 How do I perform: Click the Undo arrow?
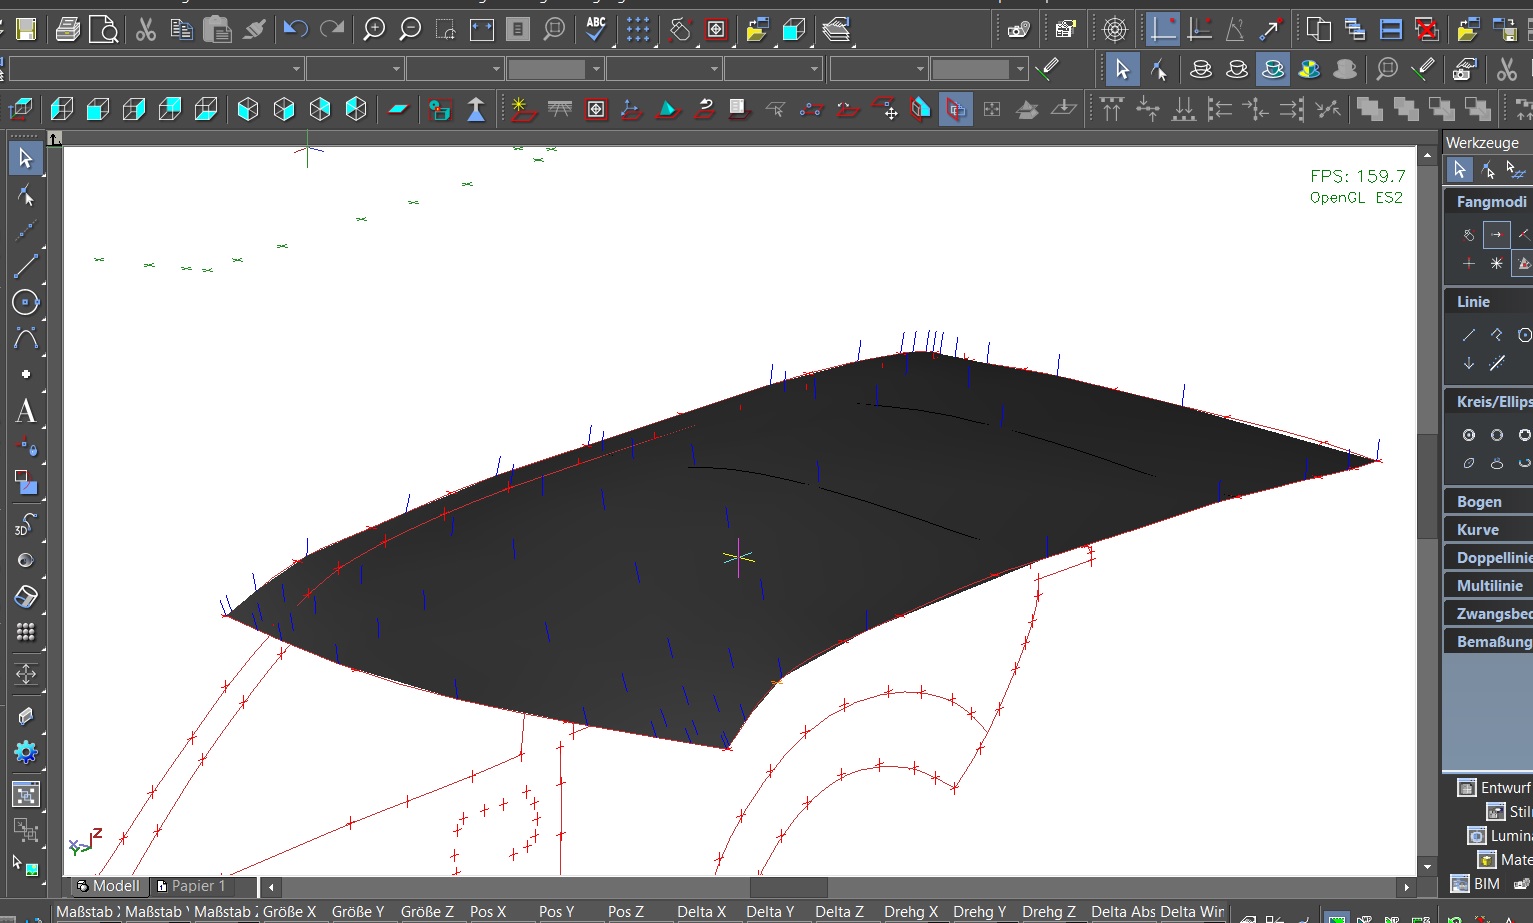(295, 30)
